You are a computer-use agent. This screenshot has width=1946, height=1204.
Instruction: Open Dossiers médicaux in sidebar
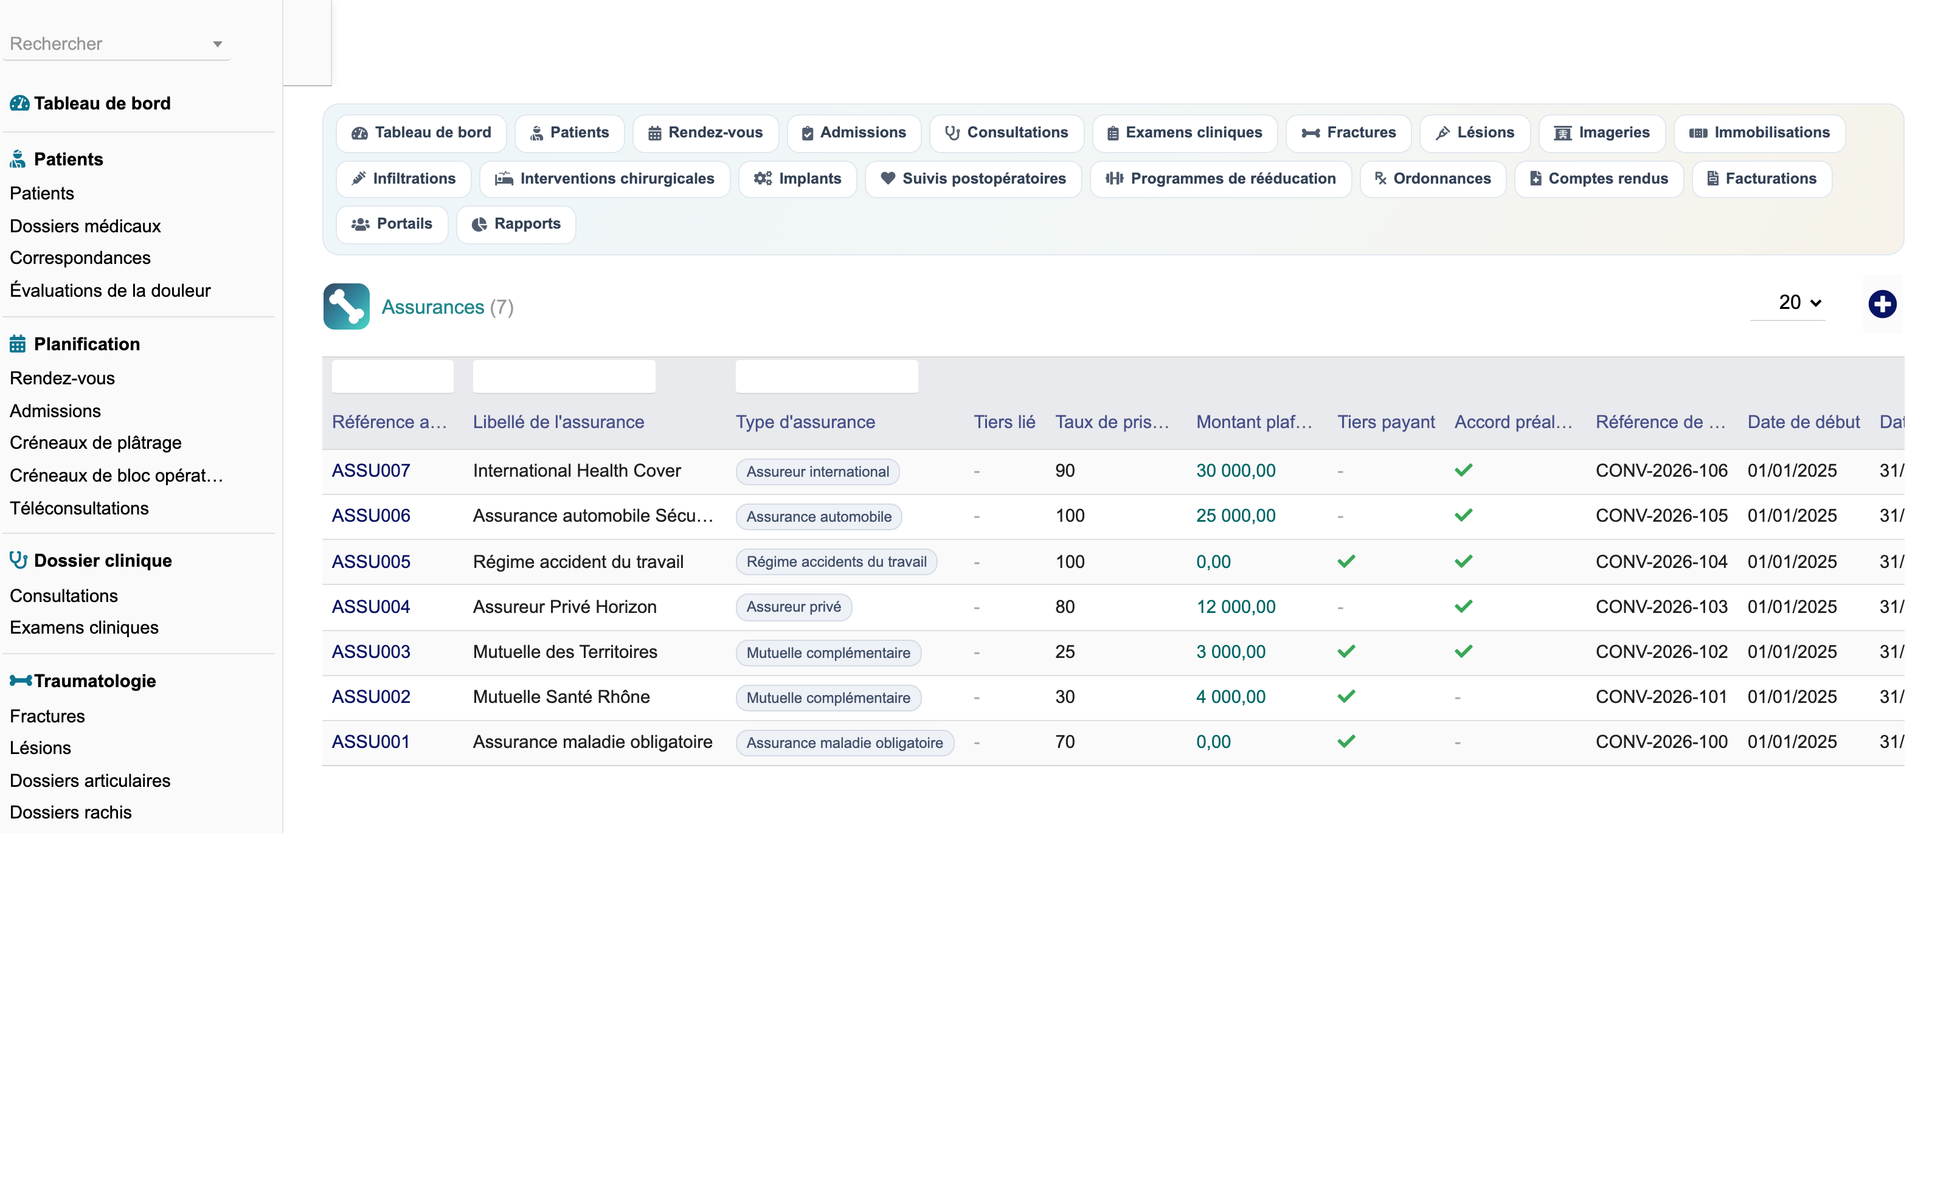point(85,226)
